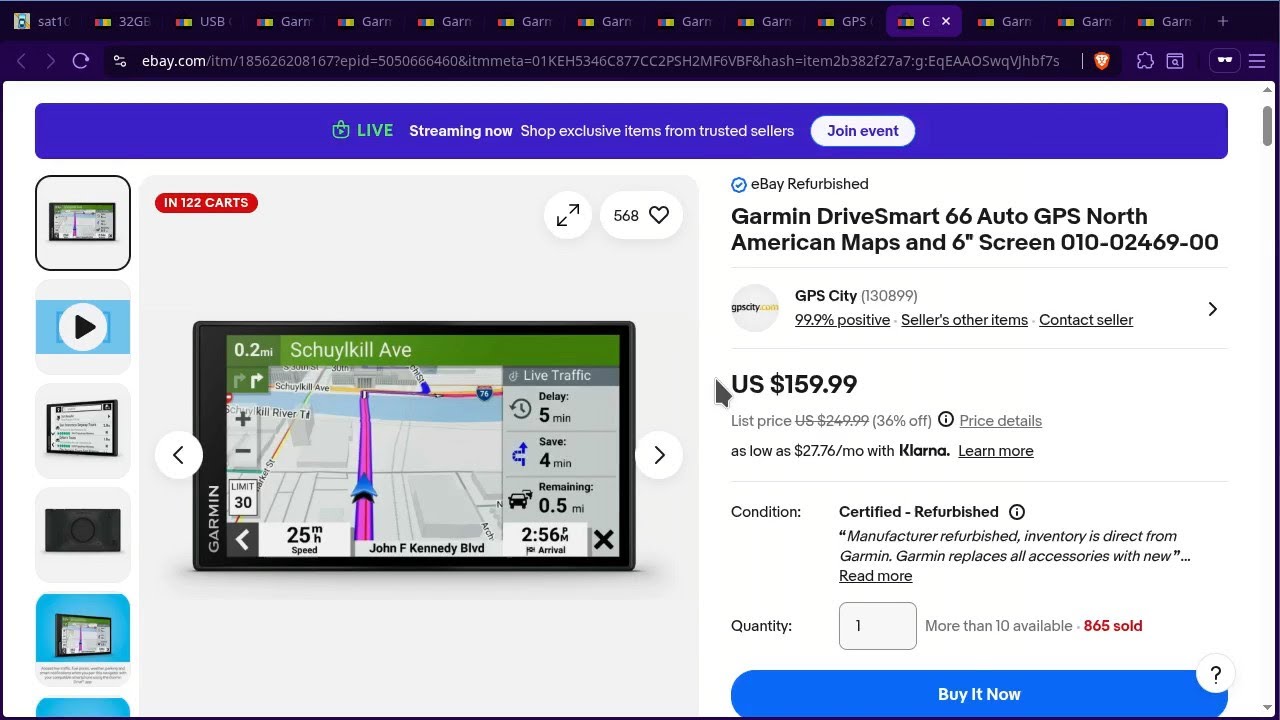Open site info icon beside ebay.com URL
The width and height of the screenshot is (1280, 720).
(120, 61)
